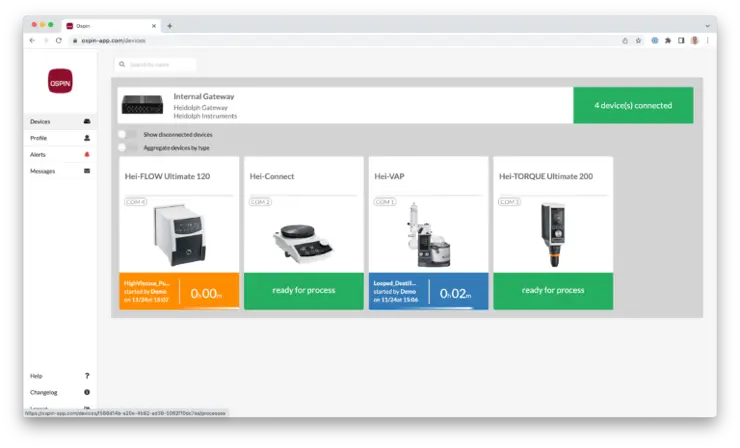Click the browser profile avatar
740x448 pixels.
(694, 41)
